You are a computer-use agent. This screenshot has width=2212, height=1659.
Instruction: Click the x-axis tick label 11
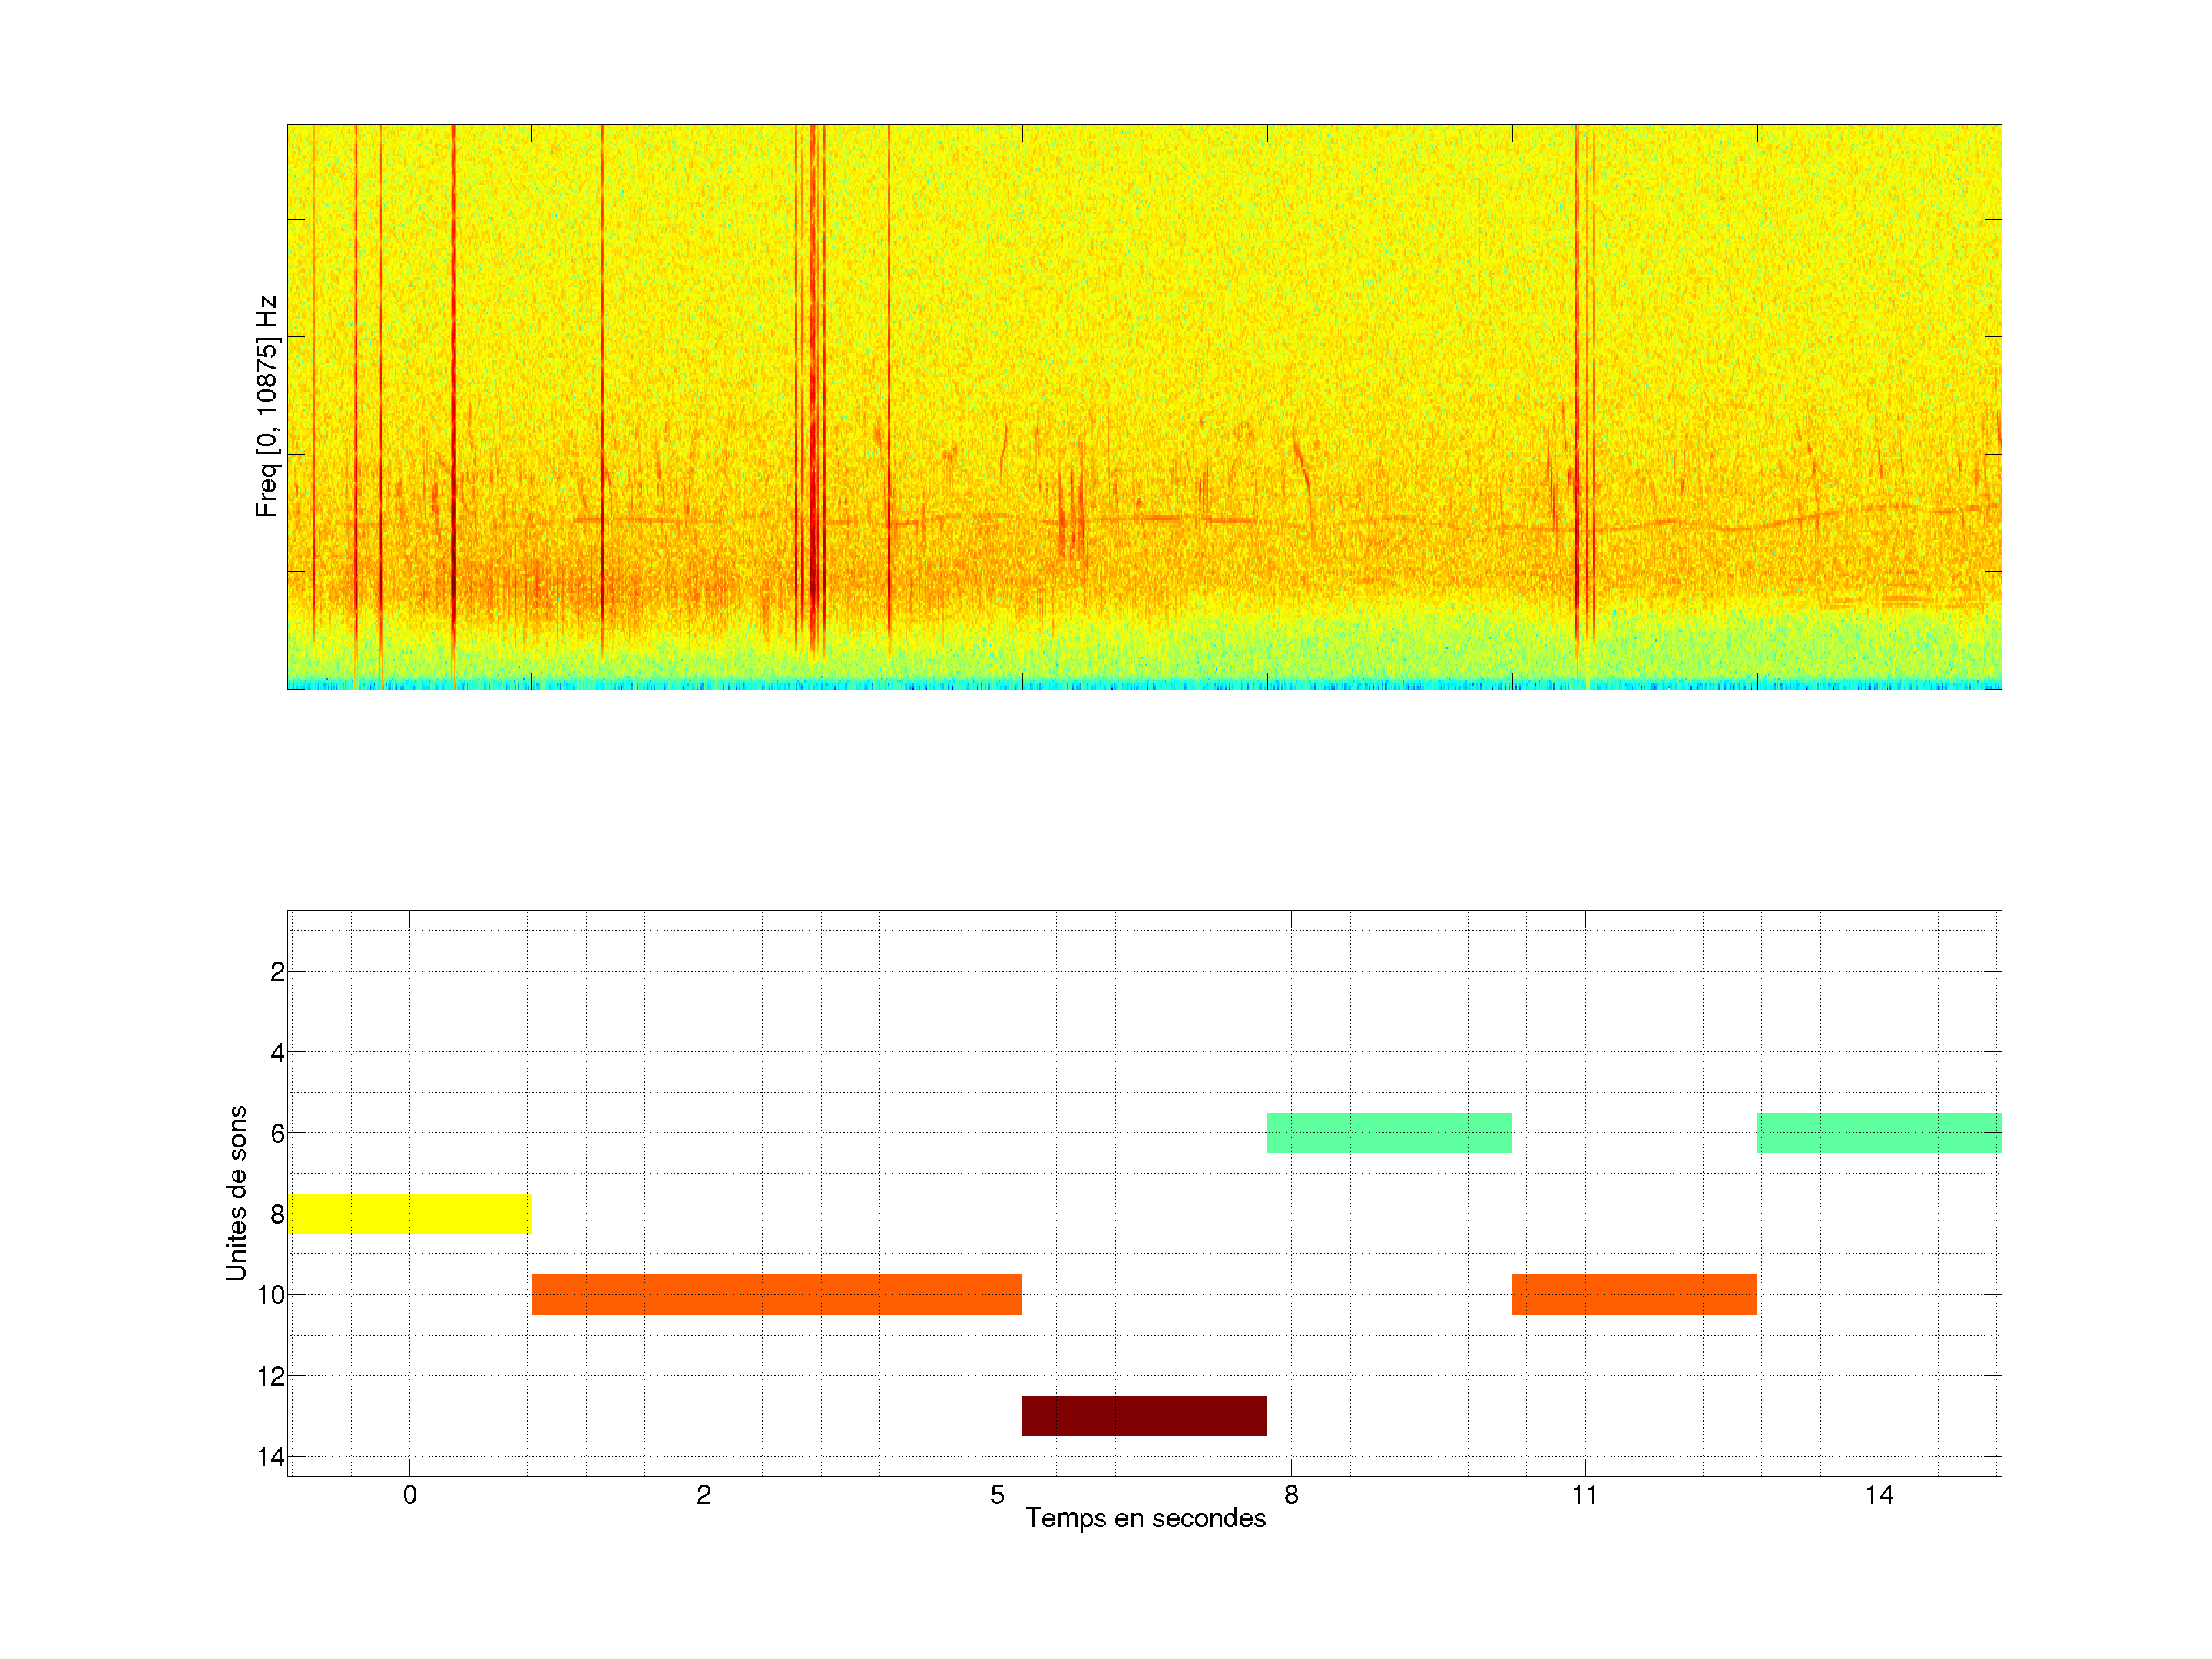click(x=1584, y=1495)
